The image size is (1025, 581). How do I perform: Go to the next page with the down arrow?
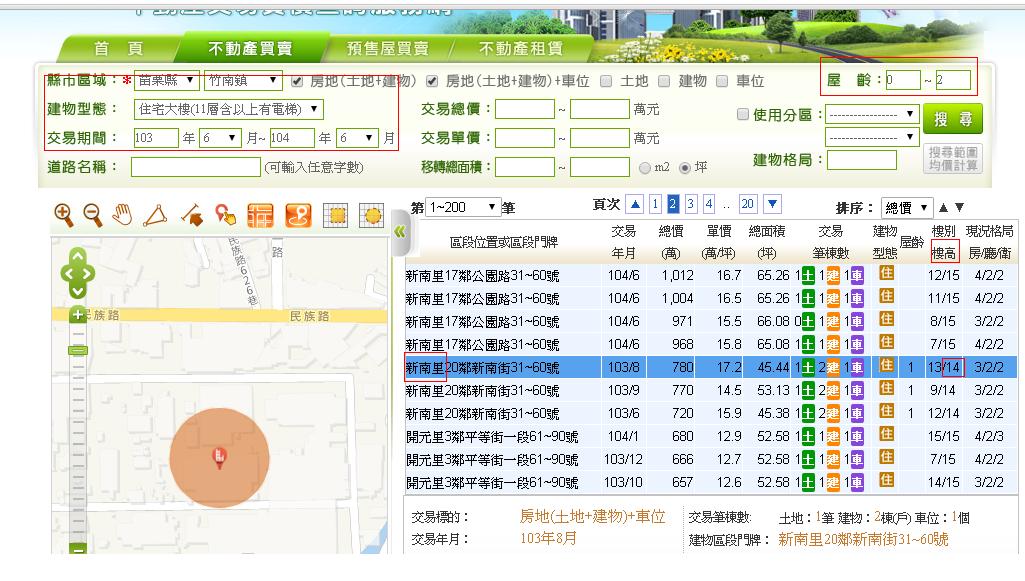pyautogui.click(x=772, y=205)
